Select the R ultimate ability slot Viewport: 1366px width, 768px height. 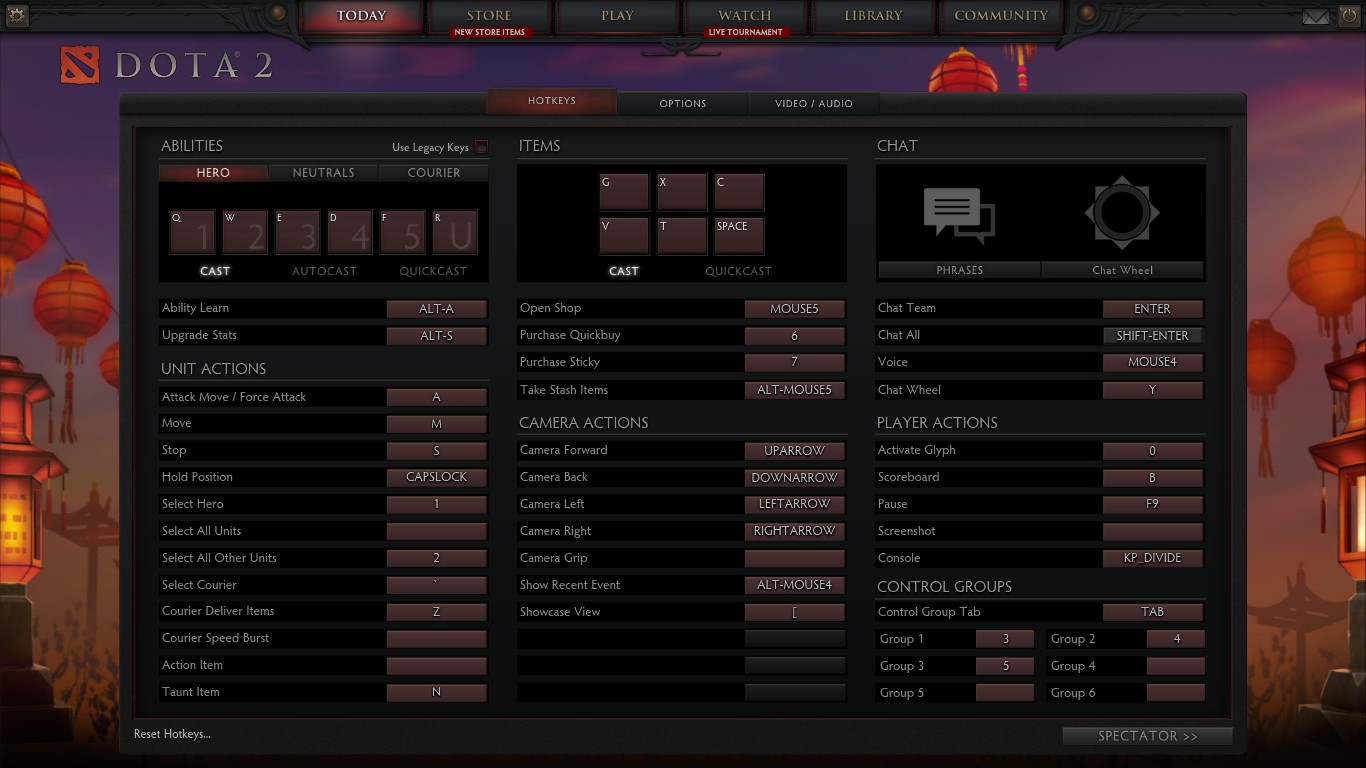click(455, 232)
